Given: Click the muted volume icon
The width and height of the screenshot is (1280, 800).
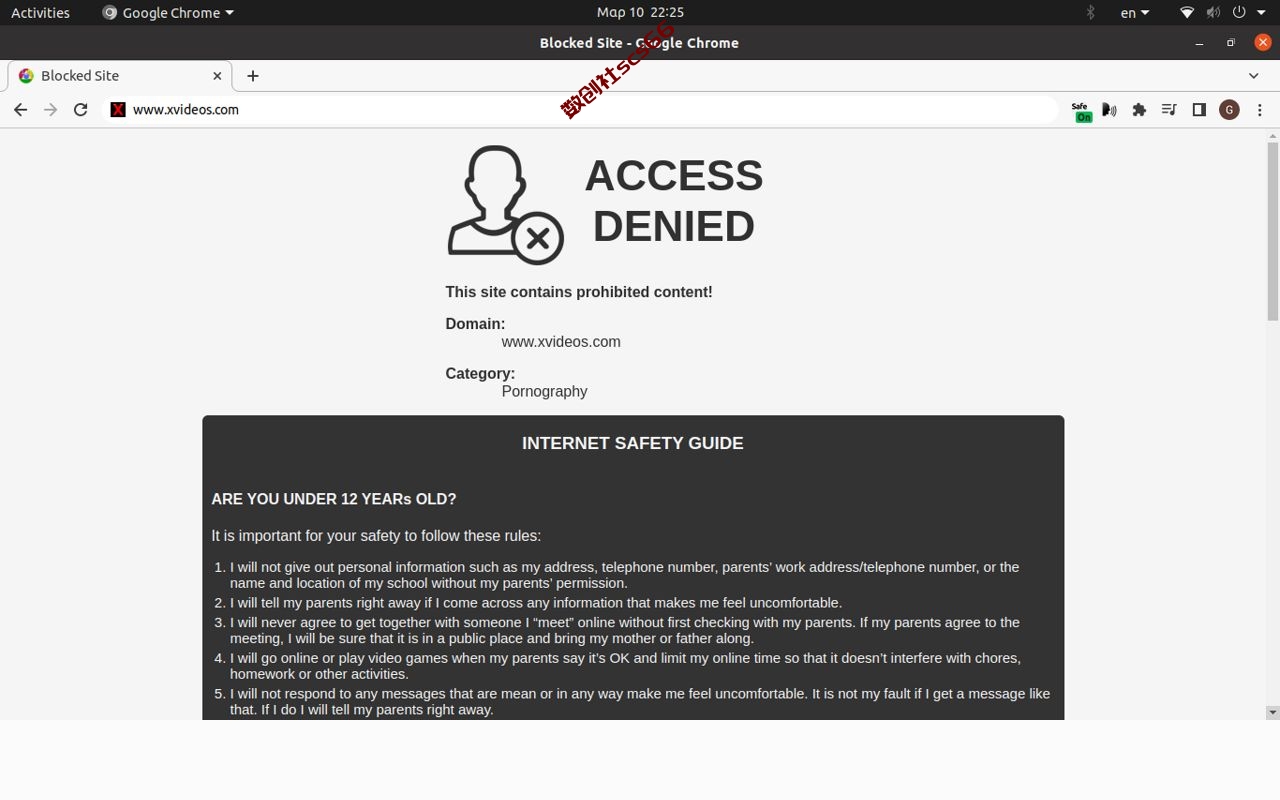Looking at the screenshot, I should [x=1213, y=13].
